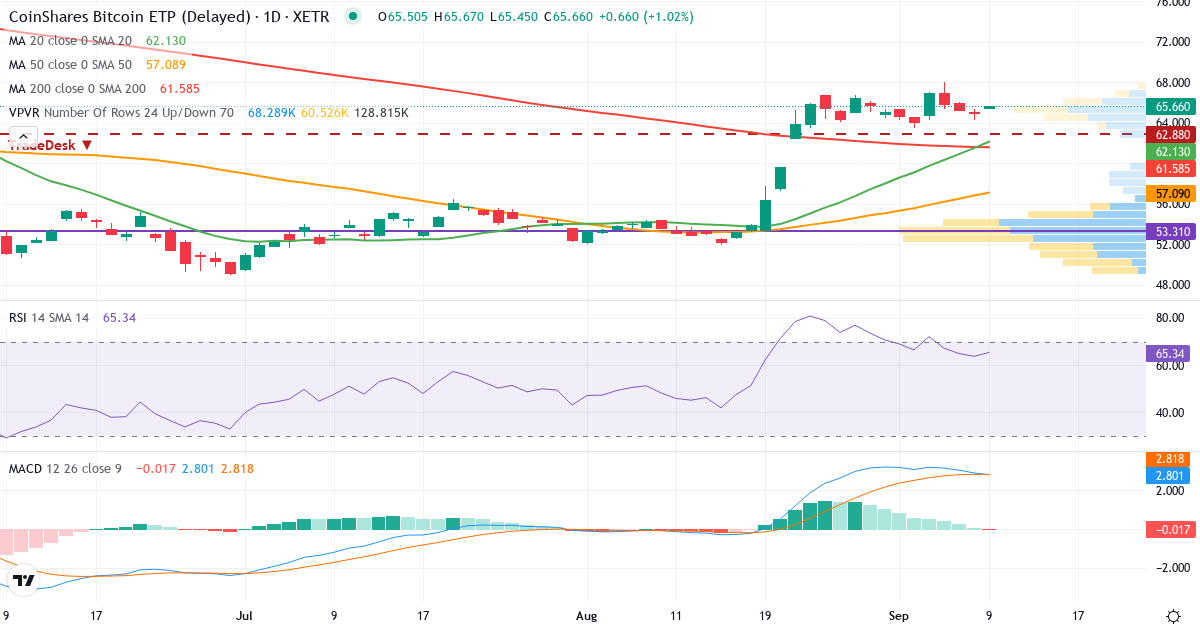Click VPVR down volume 60.526K
The height and width of the screenshot is (630, 1200).
324,113
